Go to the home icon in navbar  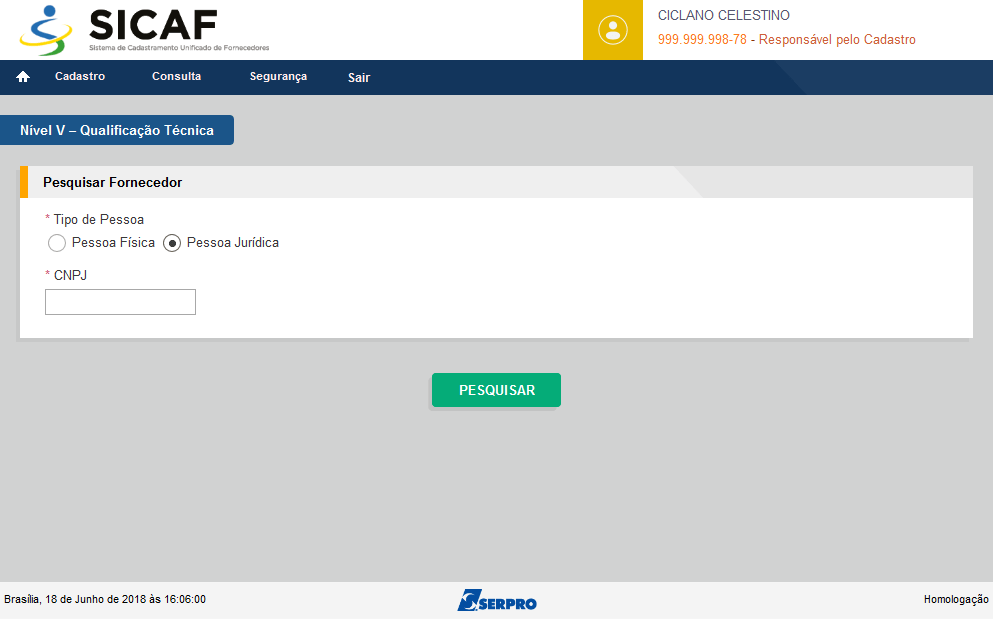pyautogui.click(x=23, y=77)
